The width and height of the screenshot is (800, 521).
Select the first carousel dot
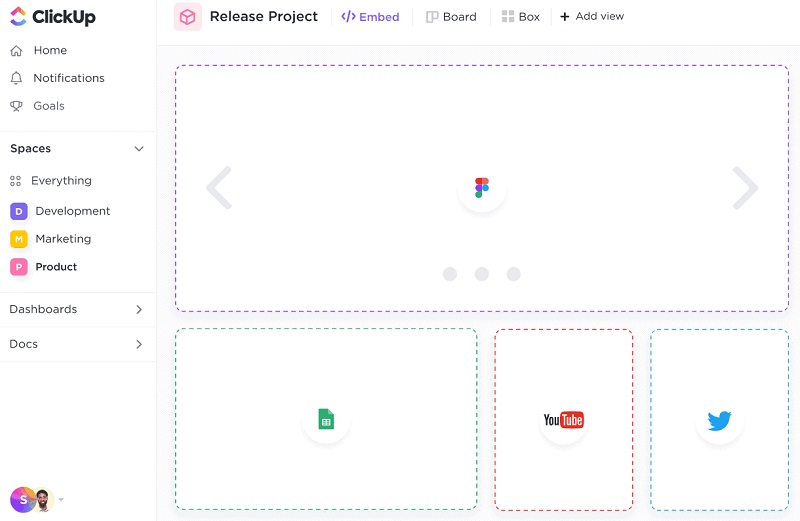click(450, 274)
